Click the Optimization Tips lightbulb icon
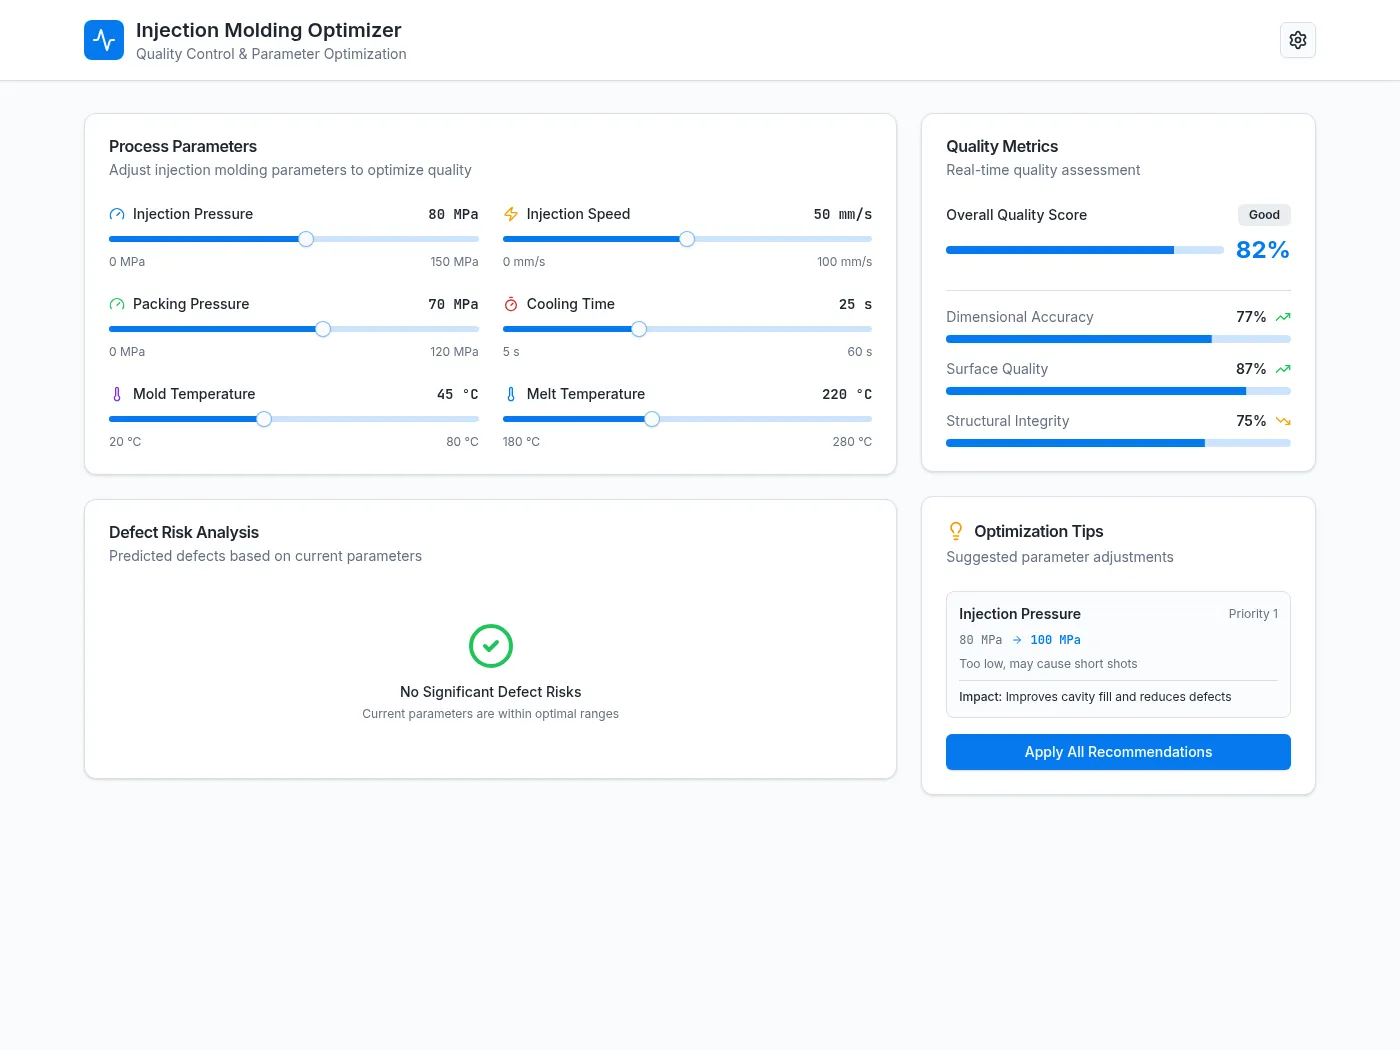 point(956,531)
